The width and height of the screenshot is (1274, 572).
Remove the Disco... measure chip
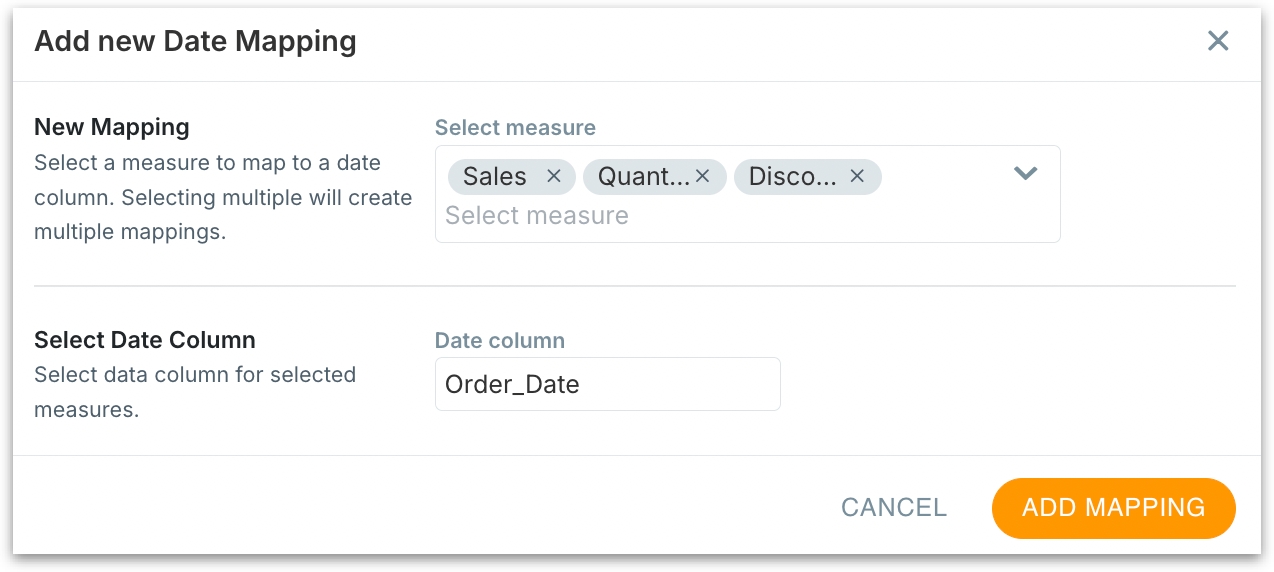click(x=857, y=177)
